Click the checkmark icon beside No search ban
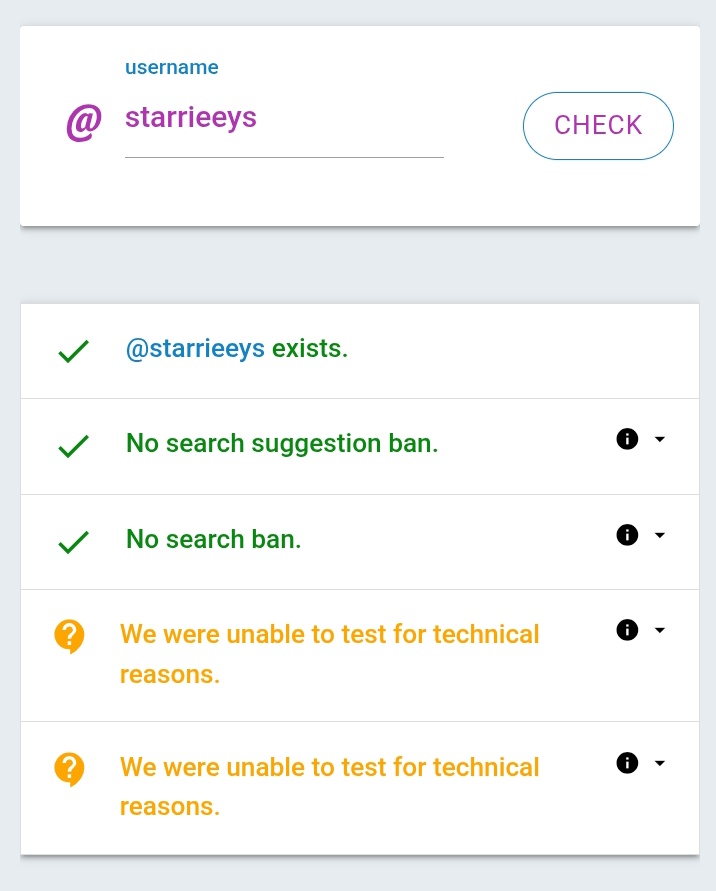The height and width of the screenshot is (891, 716). click(x=74, y=542)
